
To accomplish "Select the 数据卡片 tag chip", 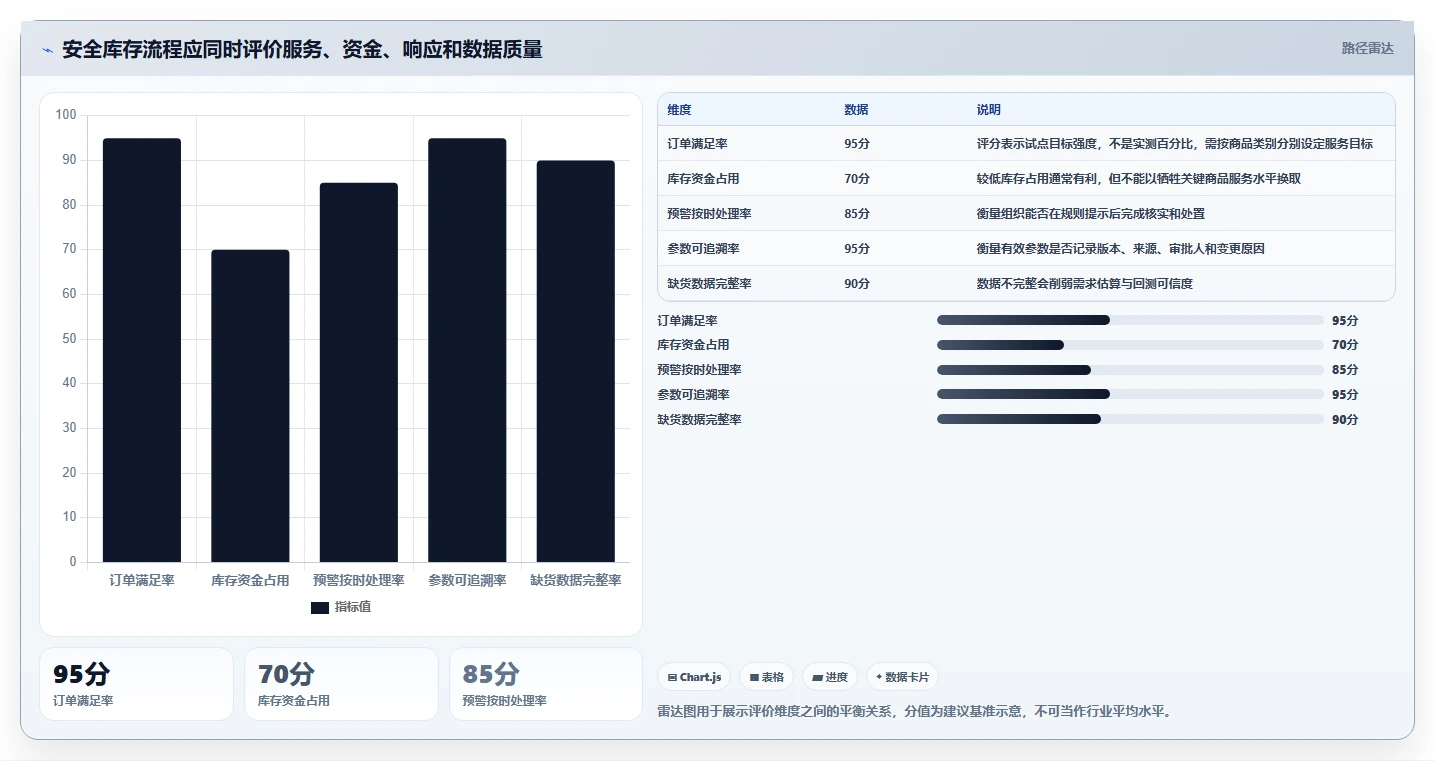I will pyautogui.click(x=902, y=677).
